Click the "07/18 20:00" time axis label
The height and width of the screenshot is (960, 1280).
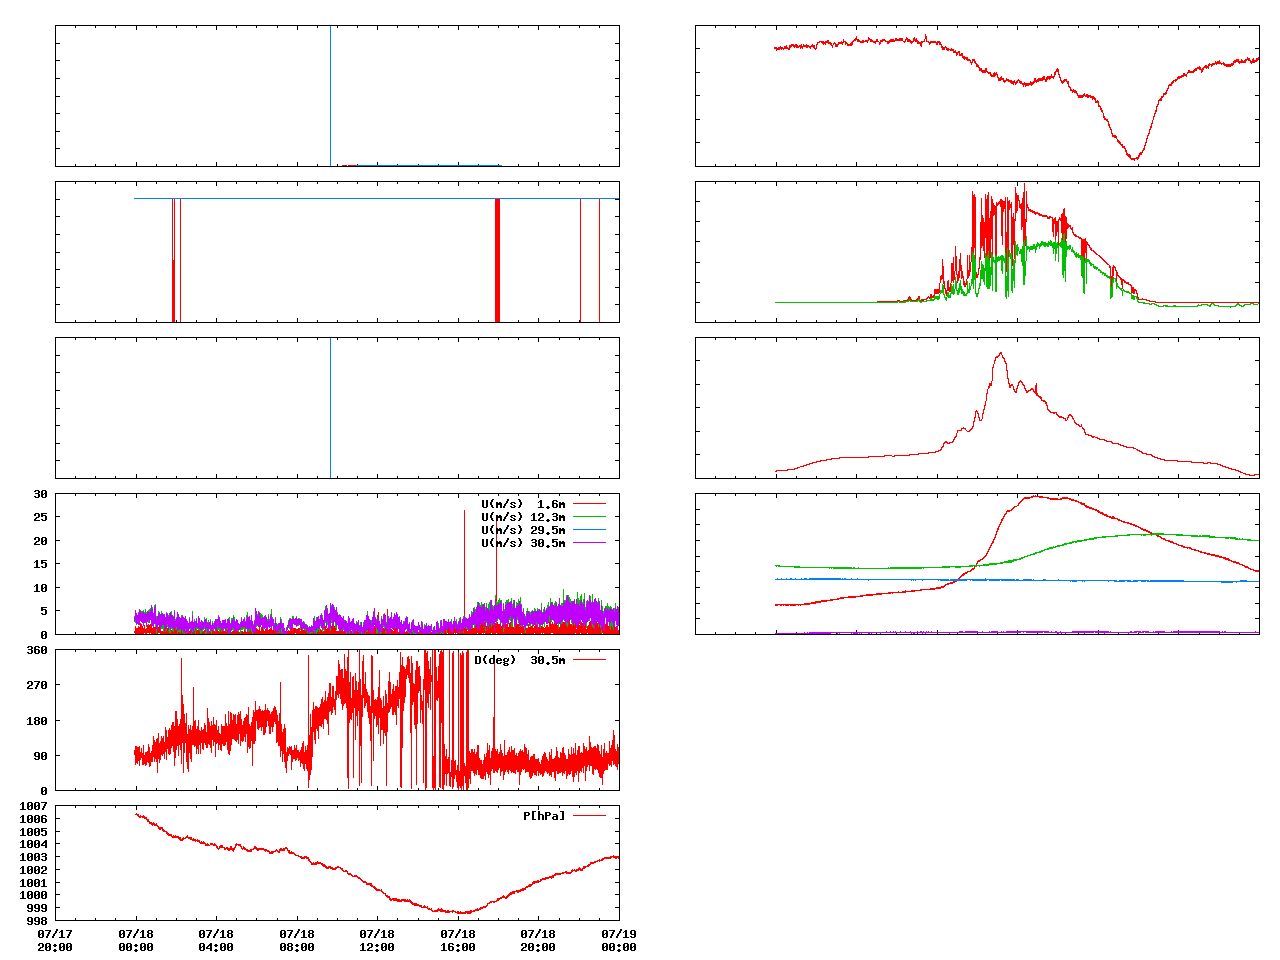point(538,941)
